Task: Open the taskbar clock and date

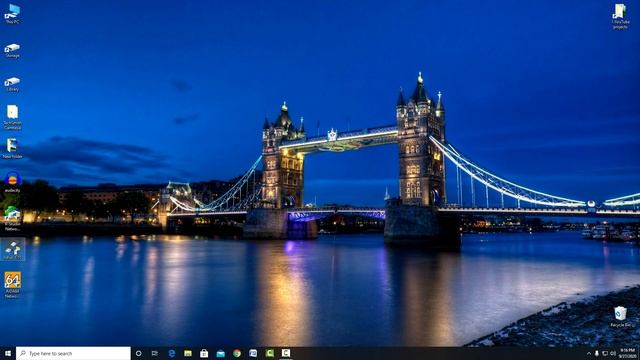Action: (x=627, y=353)
